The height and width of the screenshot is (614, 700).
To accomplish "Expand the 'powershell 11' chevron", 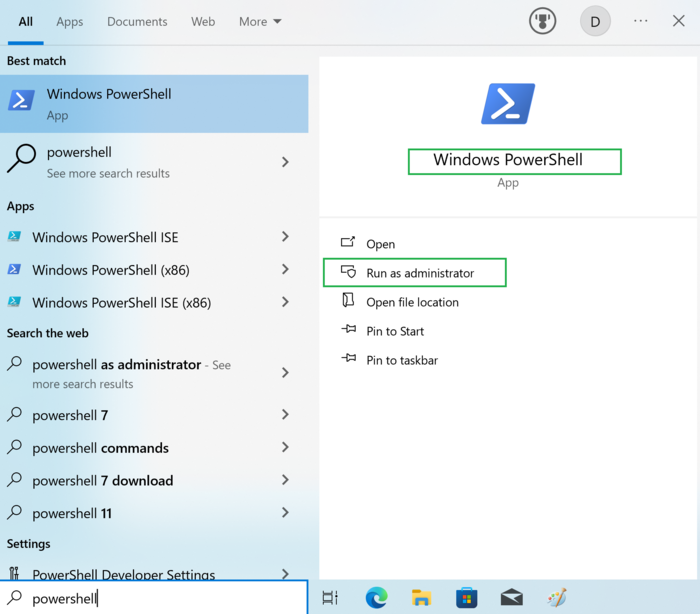I will tap(285, 512).
